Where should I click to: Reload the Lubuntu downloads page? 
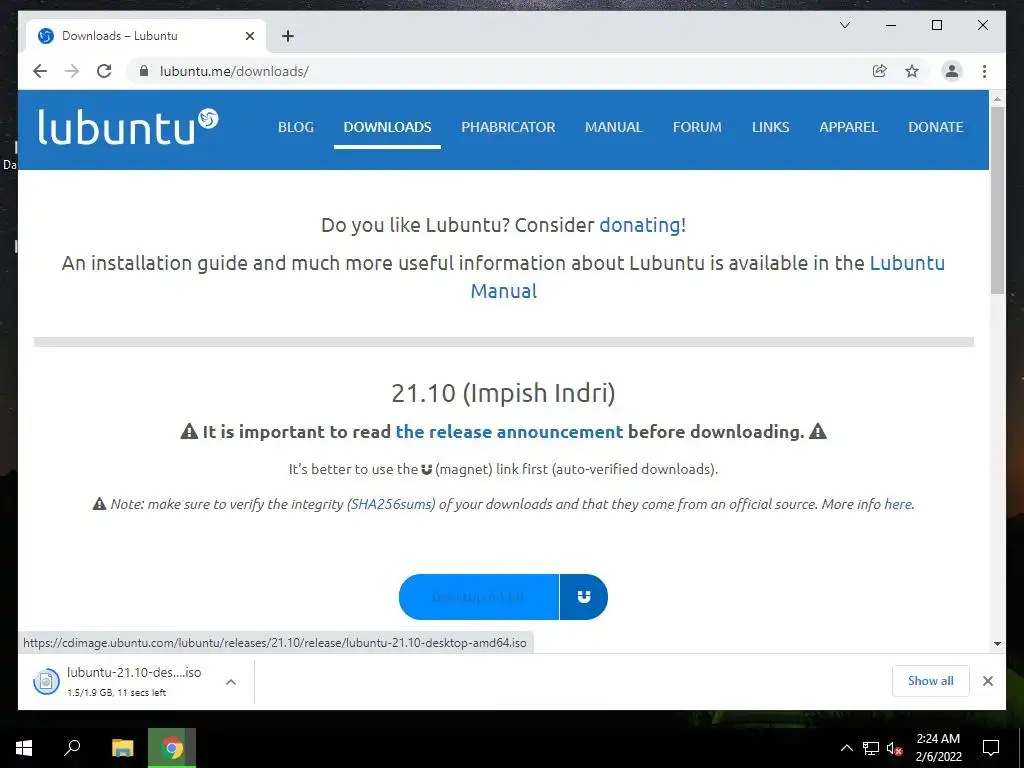[104, 71]
